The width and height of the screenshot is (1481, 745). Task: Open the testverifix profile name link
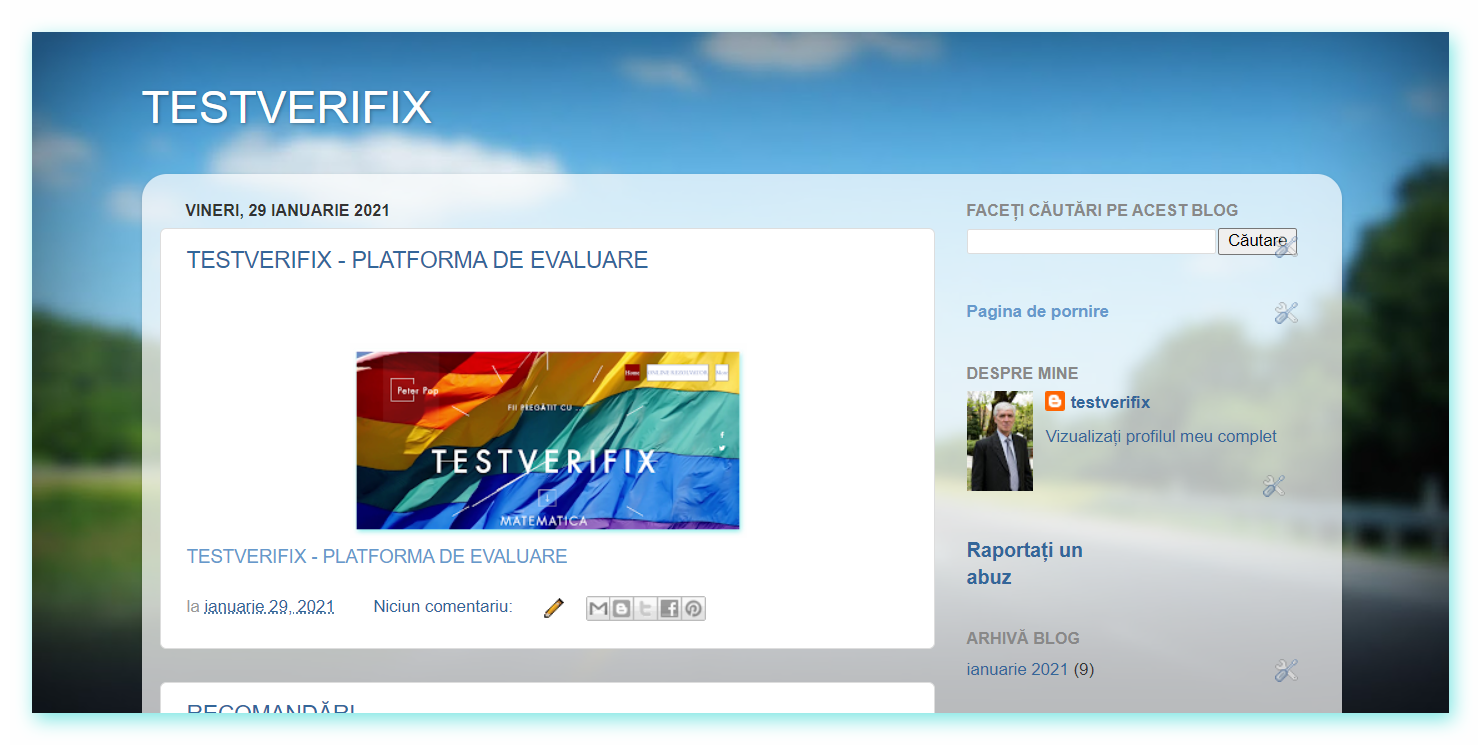(1110, 402)
